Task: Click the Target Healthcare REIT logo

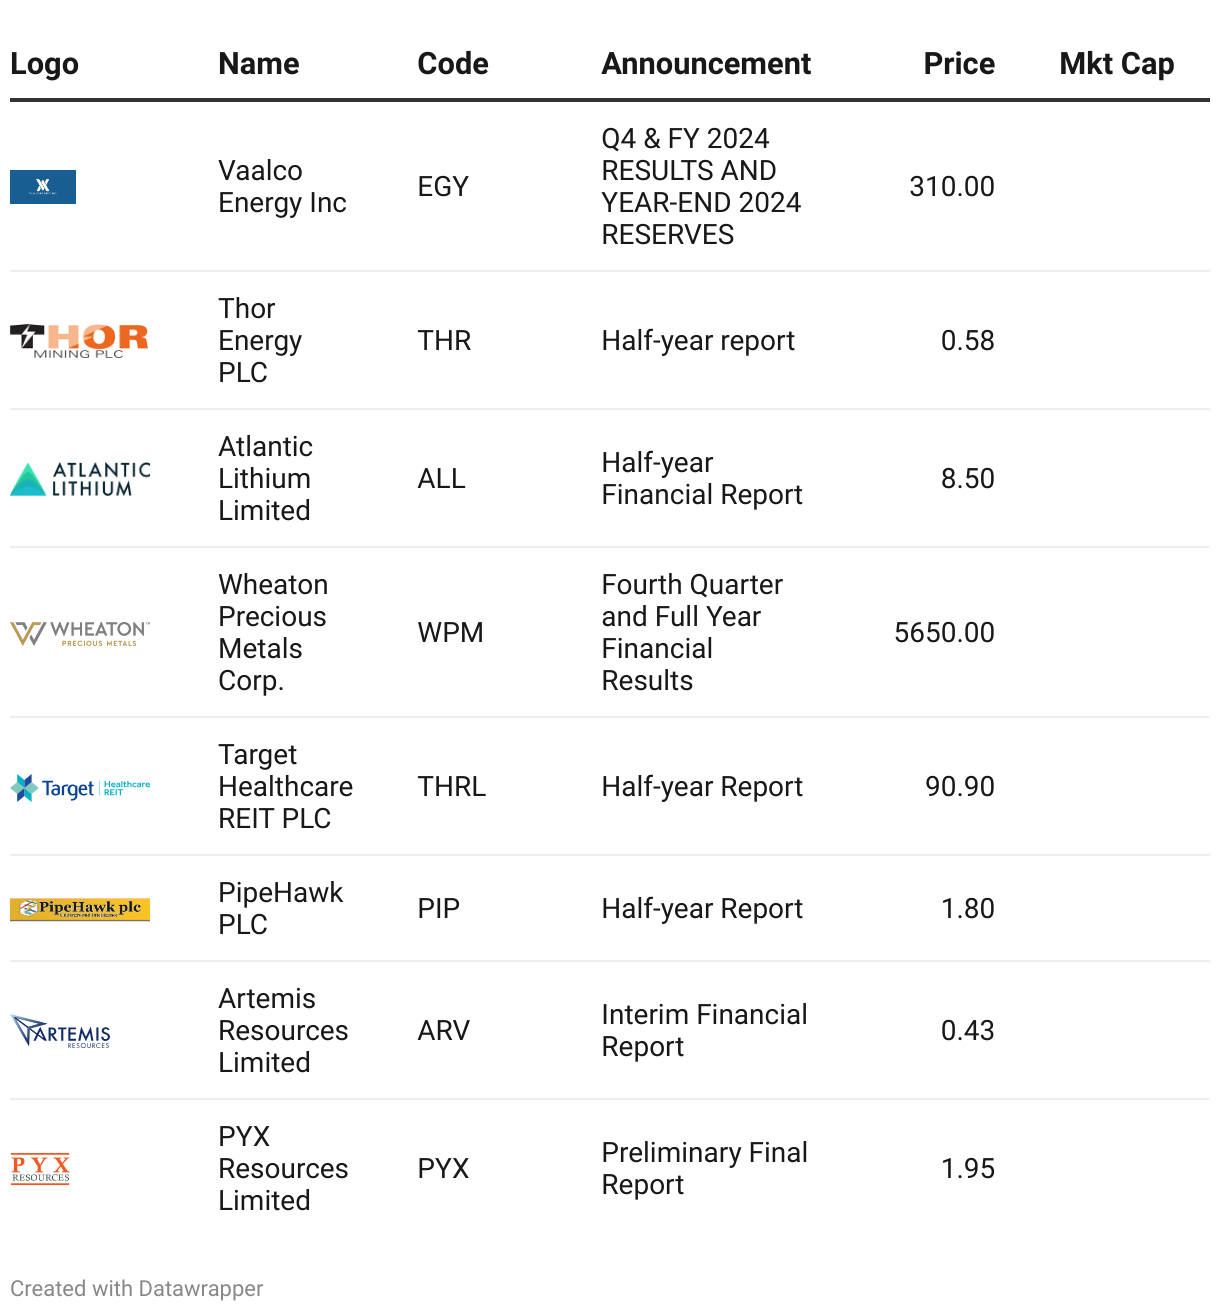Action: tap(80, 788)
